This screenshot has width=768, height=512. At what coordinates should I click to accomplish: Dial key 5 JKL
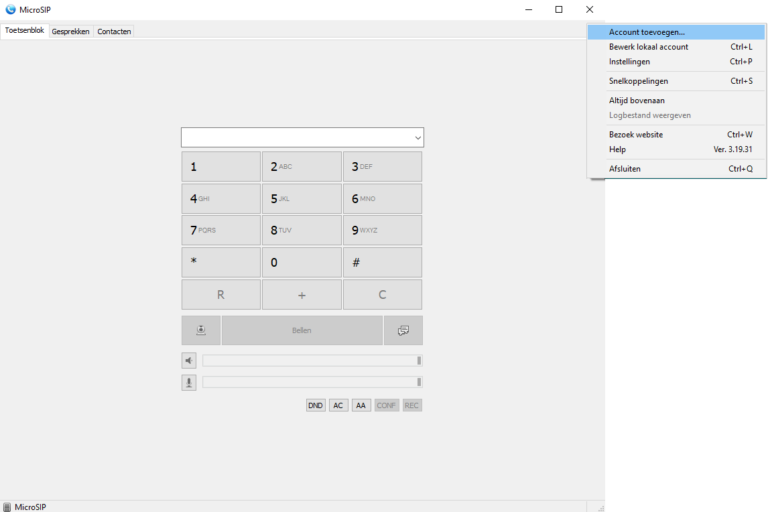tap(302, 198)
